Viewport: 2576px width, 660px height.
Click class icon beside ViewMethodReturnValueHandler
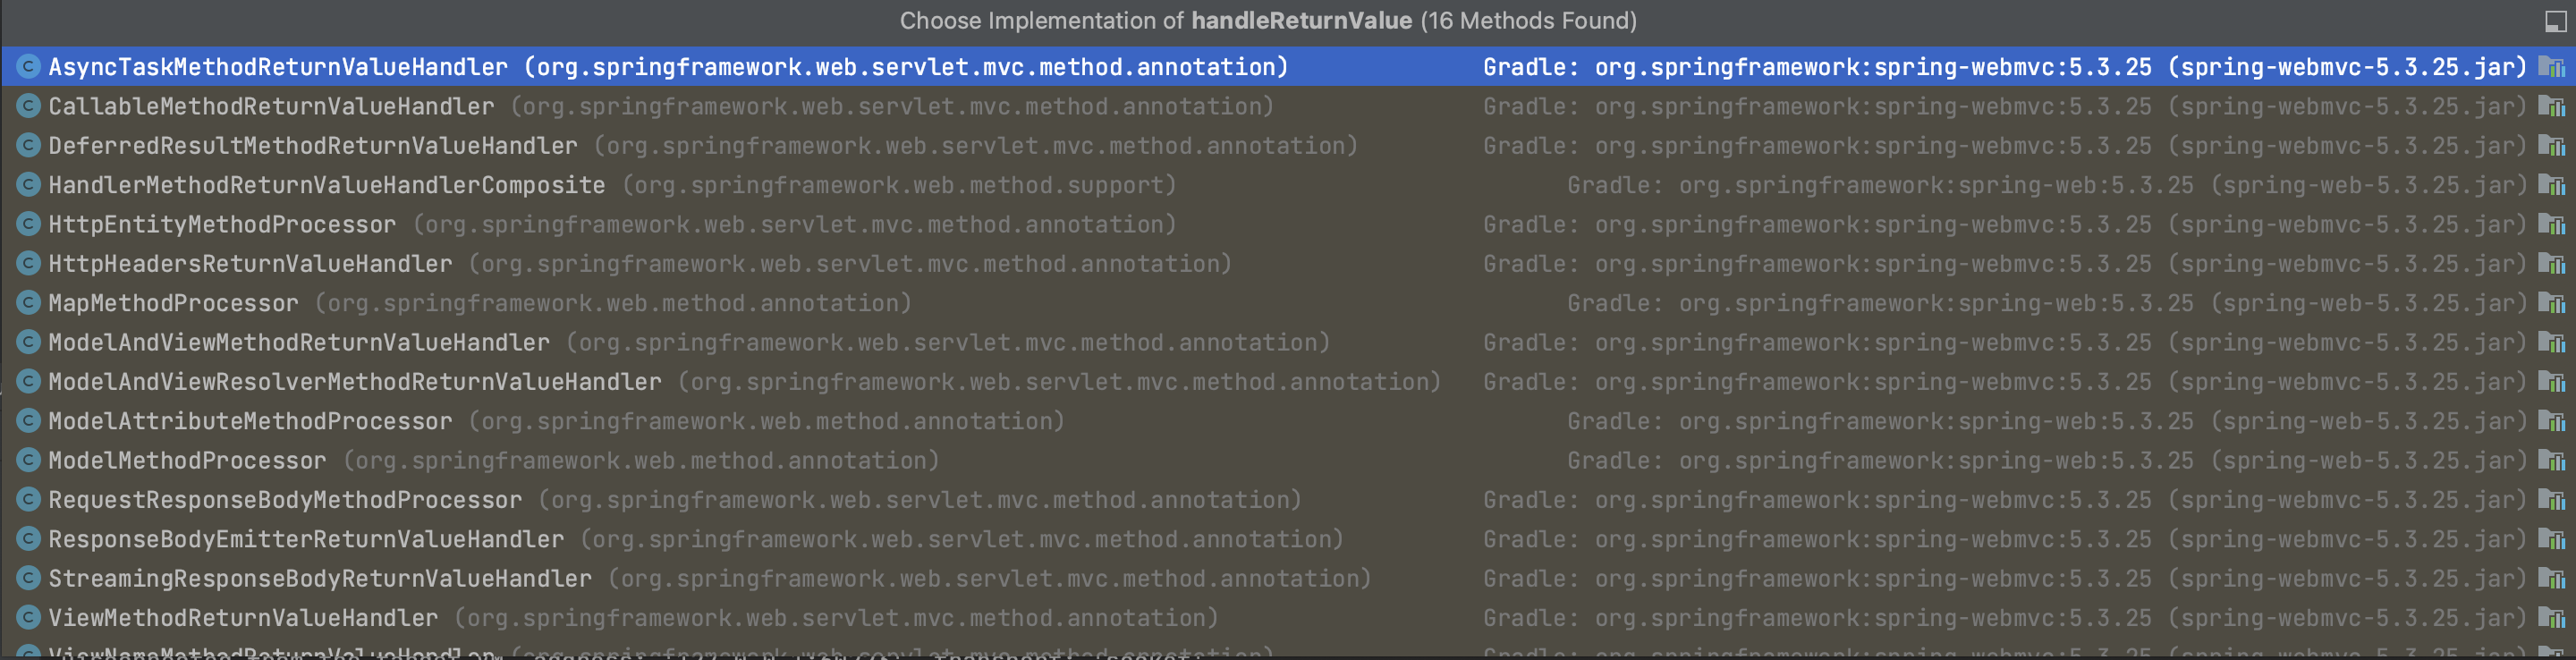pos(29,617)
